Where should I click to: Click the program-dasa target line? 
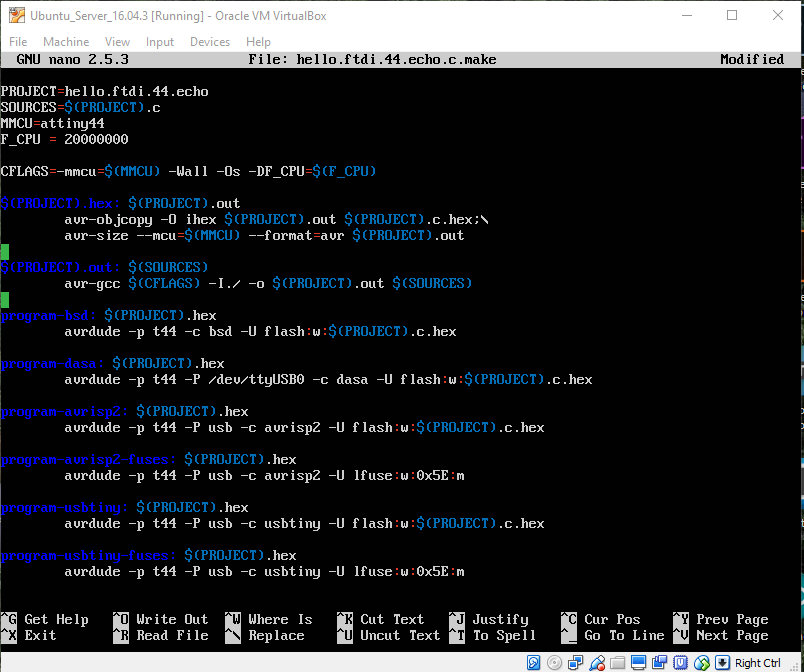[x=112, y=363]
